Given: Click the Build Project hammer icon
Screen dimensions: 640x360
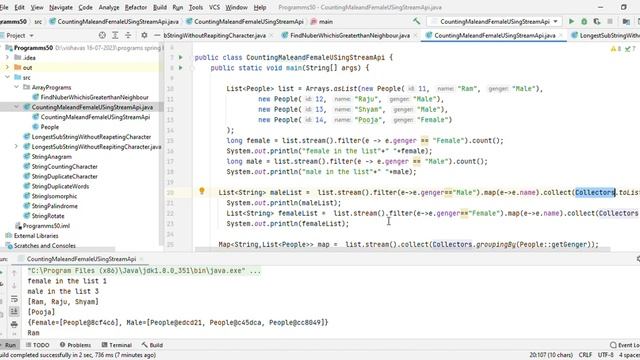Looking at the screenshot, I should coord(416,21).
